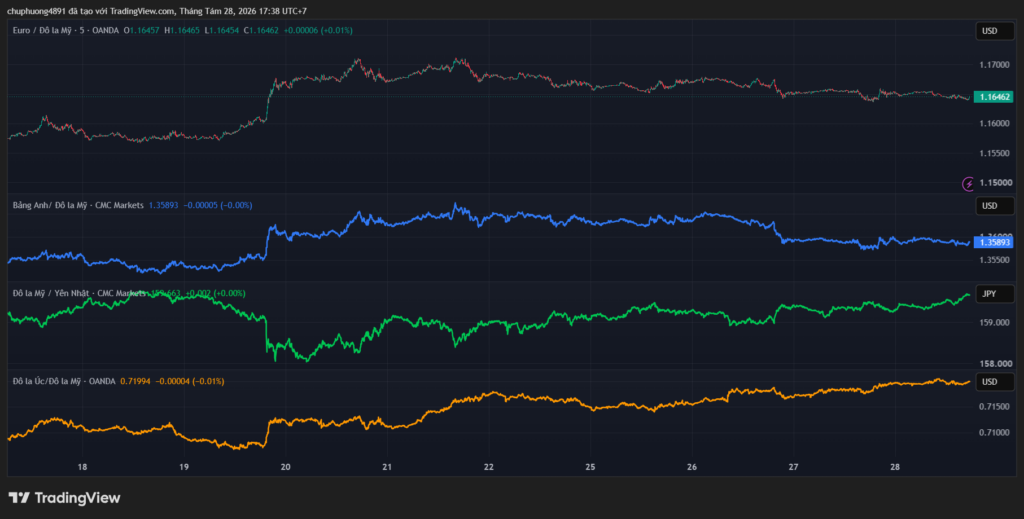
Task: Click the change value −0.00005 (−0.00%)
Action: pos(217,206)
